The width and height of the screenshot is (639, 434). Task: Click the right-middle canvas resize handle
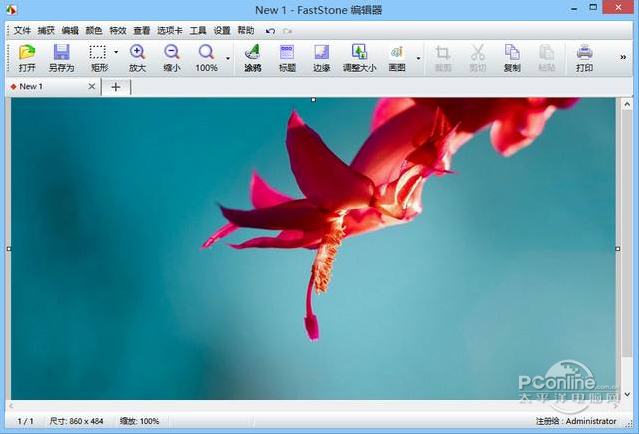(x=617, y=249)
